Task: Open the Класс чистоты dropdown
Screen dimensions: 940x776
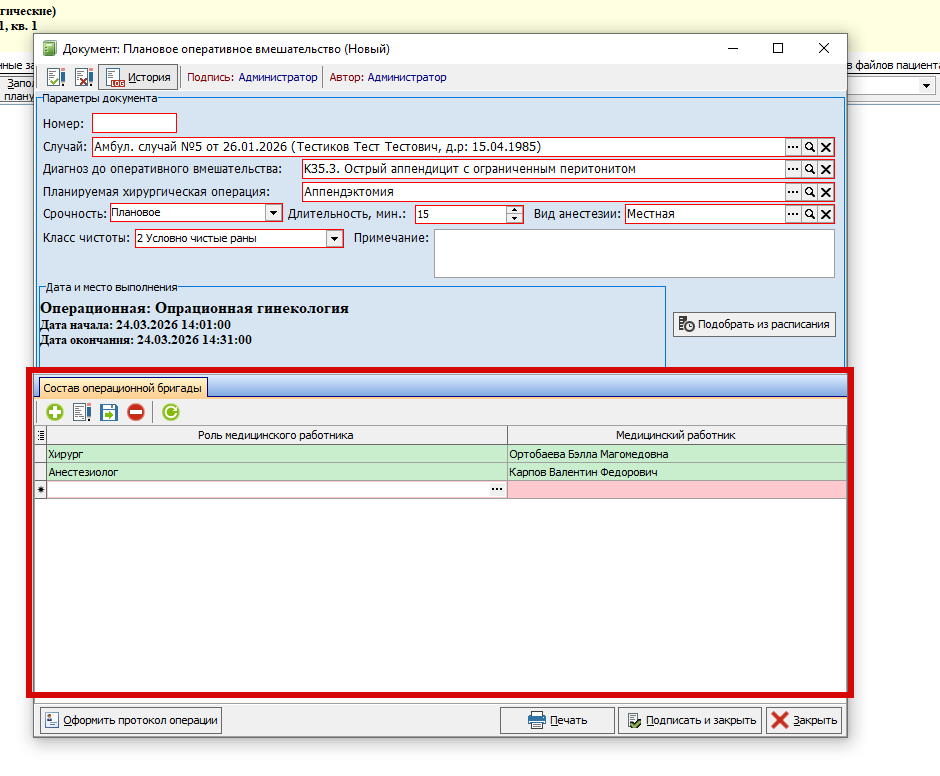Action: [334, 239]
